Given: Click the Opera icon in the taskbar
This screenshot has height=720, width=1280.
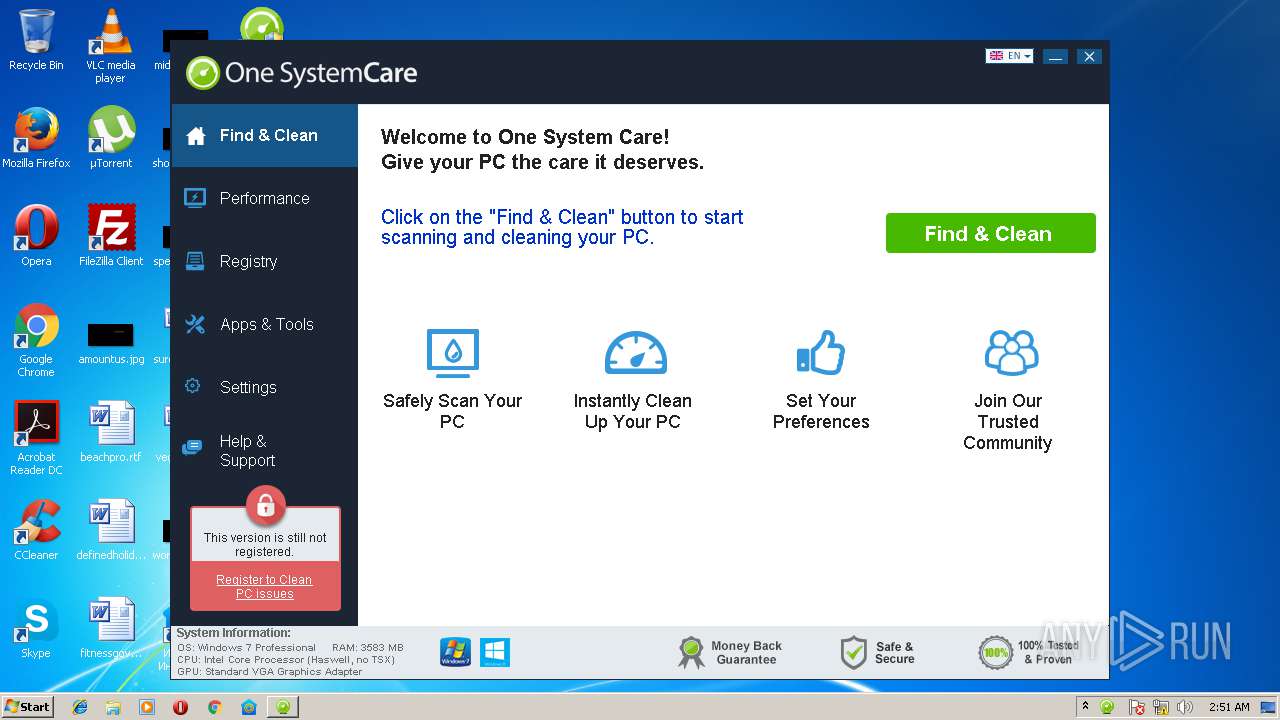Looking at the screenshot, I should [180, 706].
